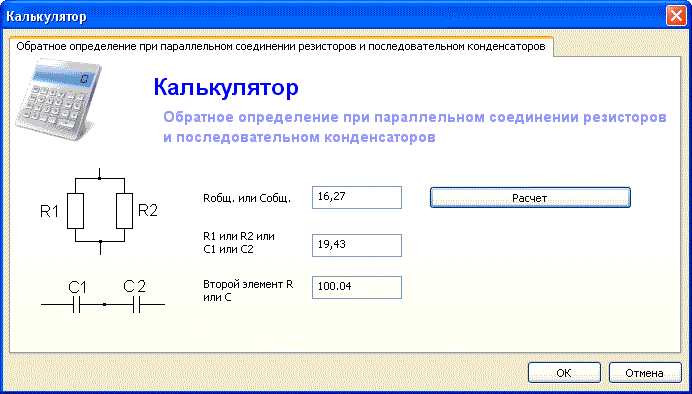Run the calculation with Расчет button
Image resolution: width=692 pixels, height=394 pixels.
(530, 198)
